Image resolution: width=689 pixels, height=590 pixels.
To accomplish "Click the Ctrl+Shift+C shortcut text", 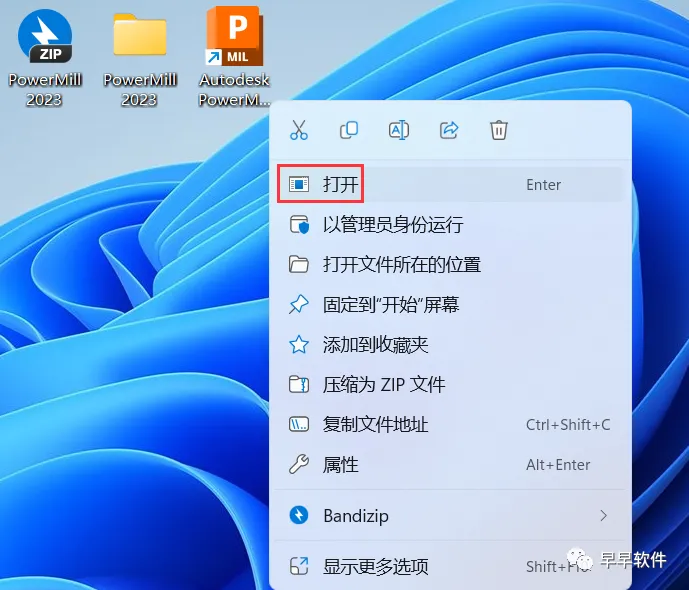I will pos(568,425).
